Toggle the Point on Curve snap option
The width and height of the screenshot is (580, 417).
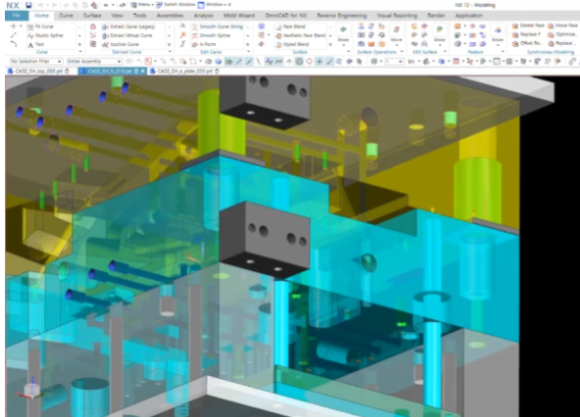[x=329, y=61]
